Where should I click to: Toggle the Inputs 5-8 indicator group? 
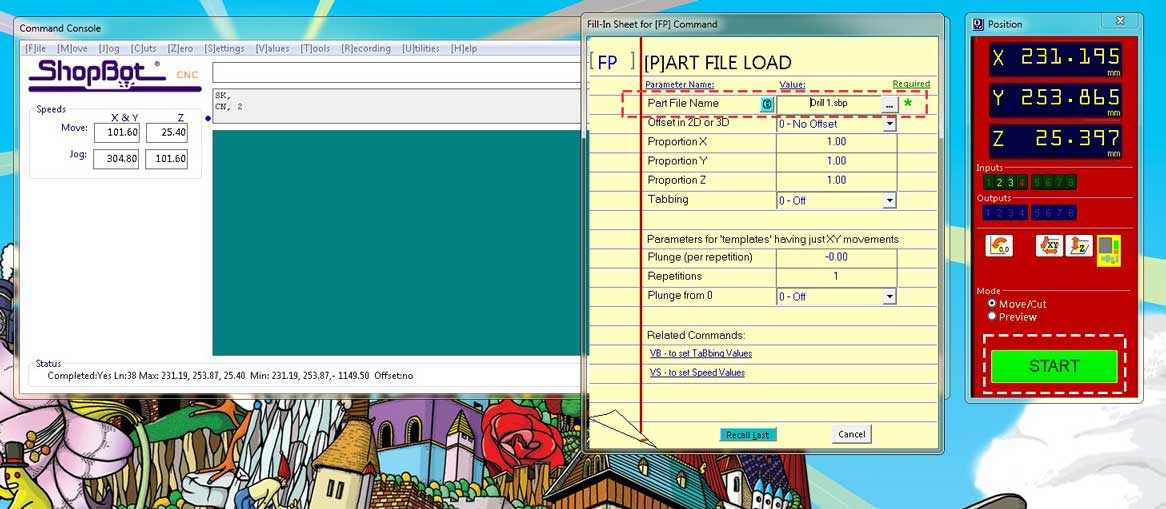click(x=1053, y=182)
